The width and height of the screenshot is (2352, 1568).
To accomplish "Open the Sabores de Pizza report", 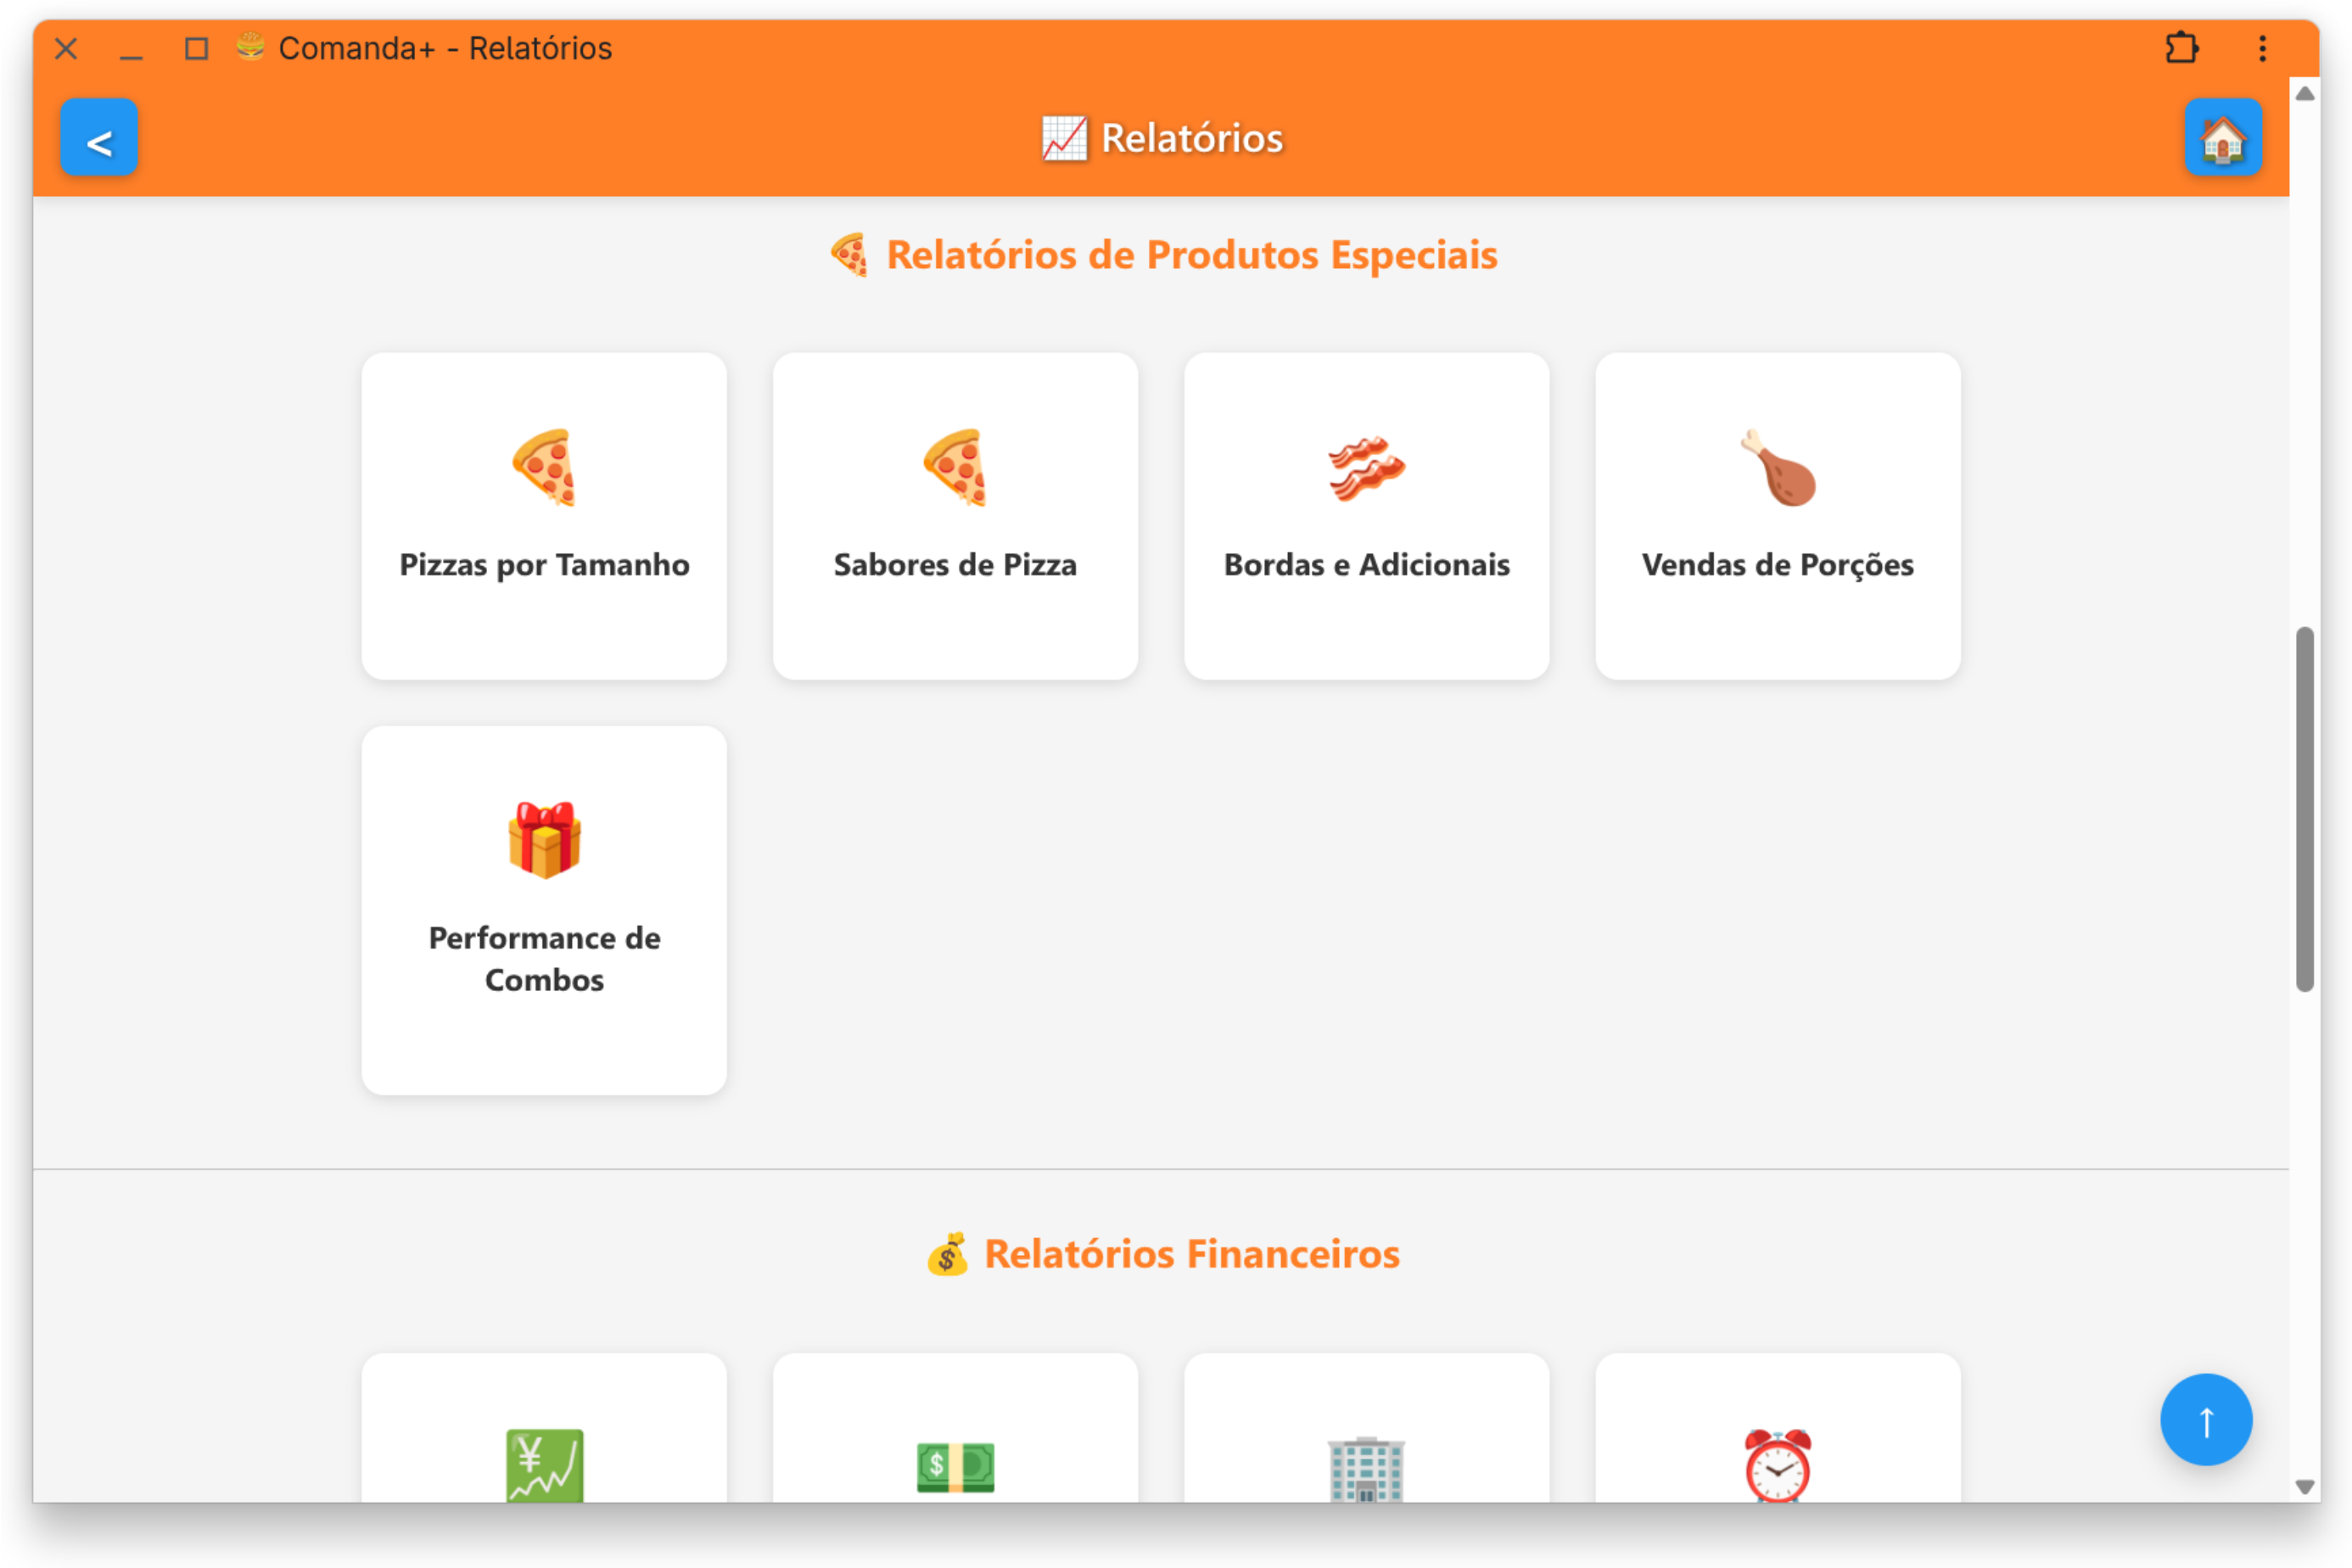I will (955, 516).
